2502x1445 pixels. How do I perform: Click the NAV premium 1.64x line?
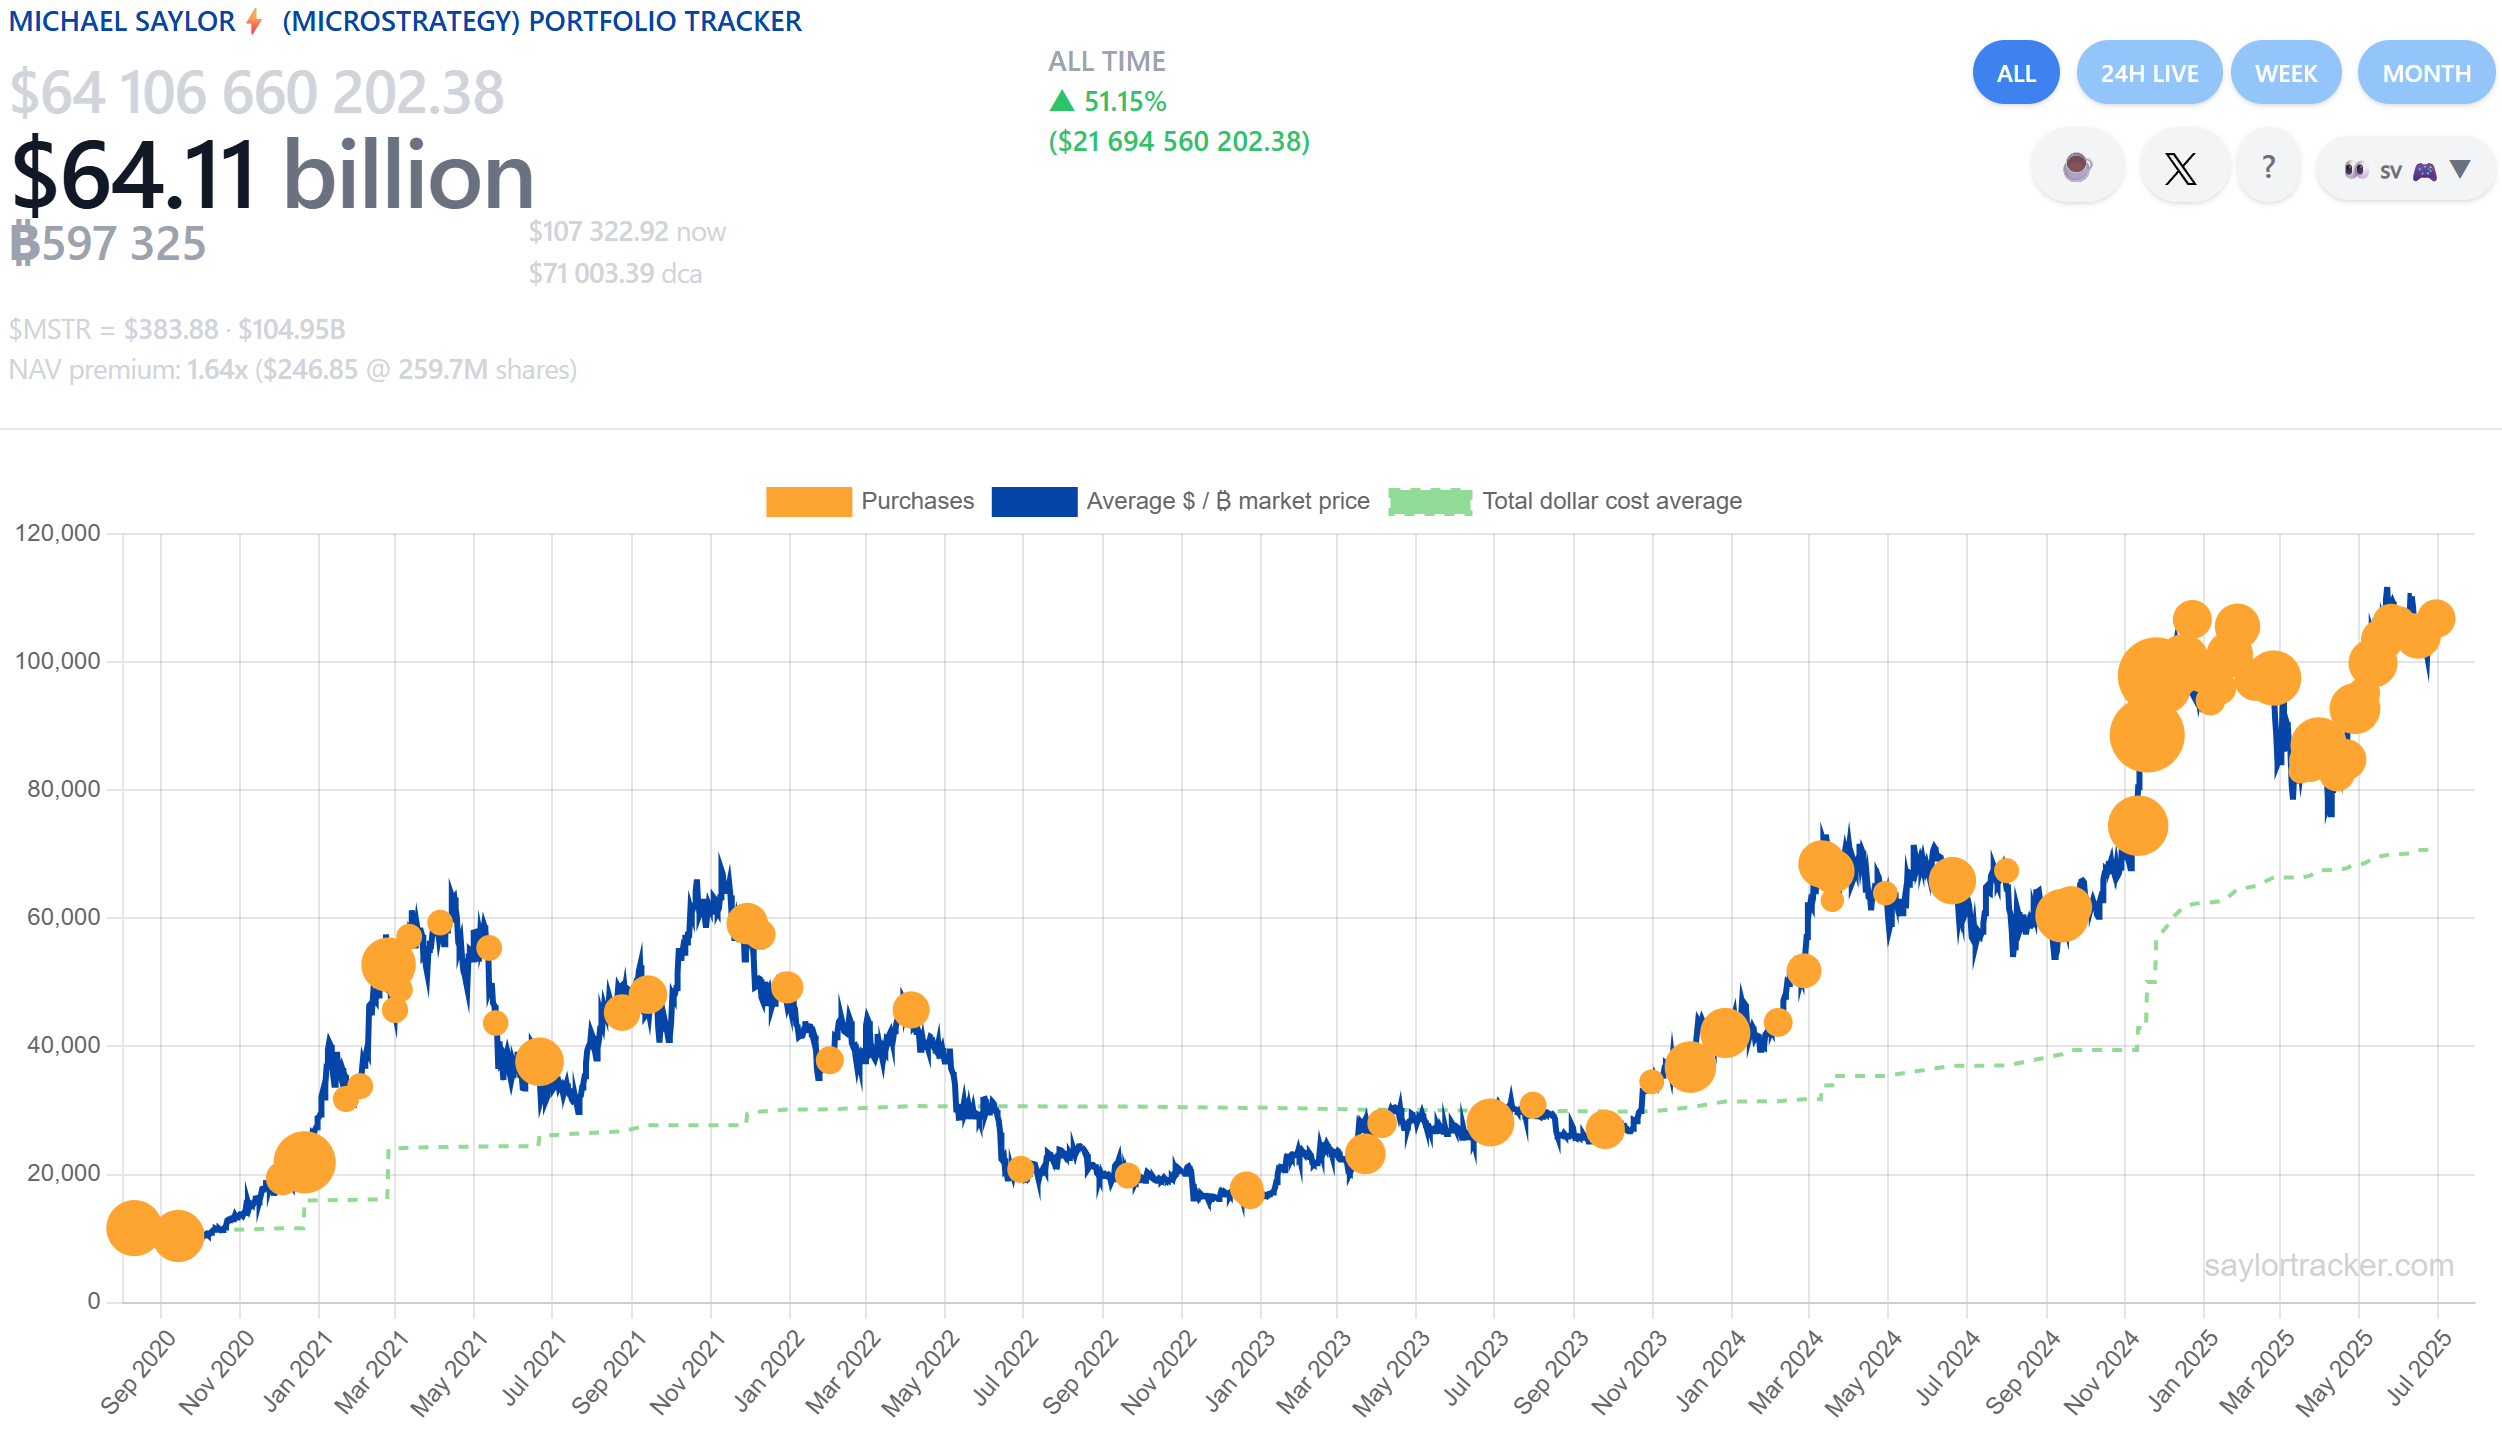coord(293,370)
